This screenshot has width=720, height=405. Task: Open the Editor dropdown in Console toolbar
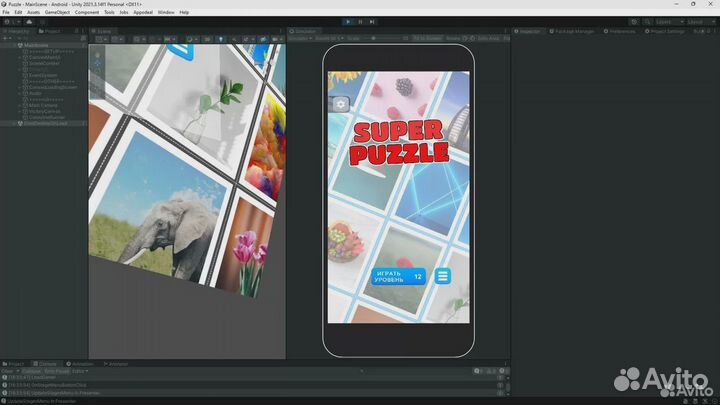[80, 371]
